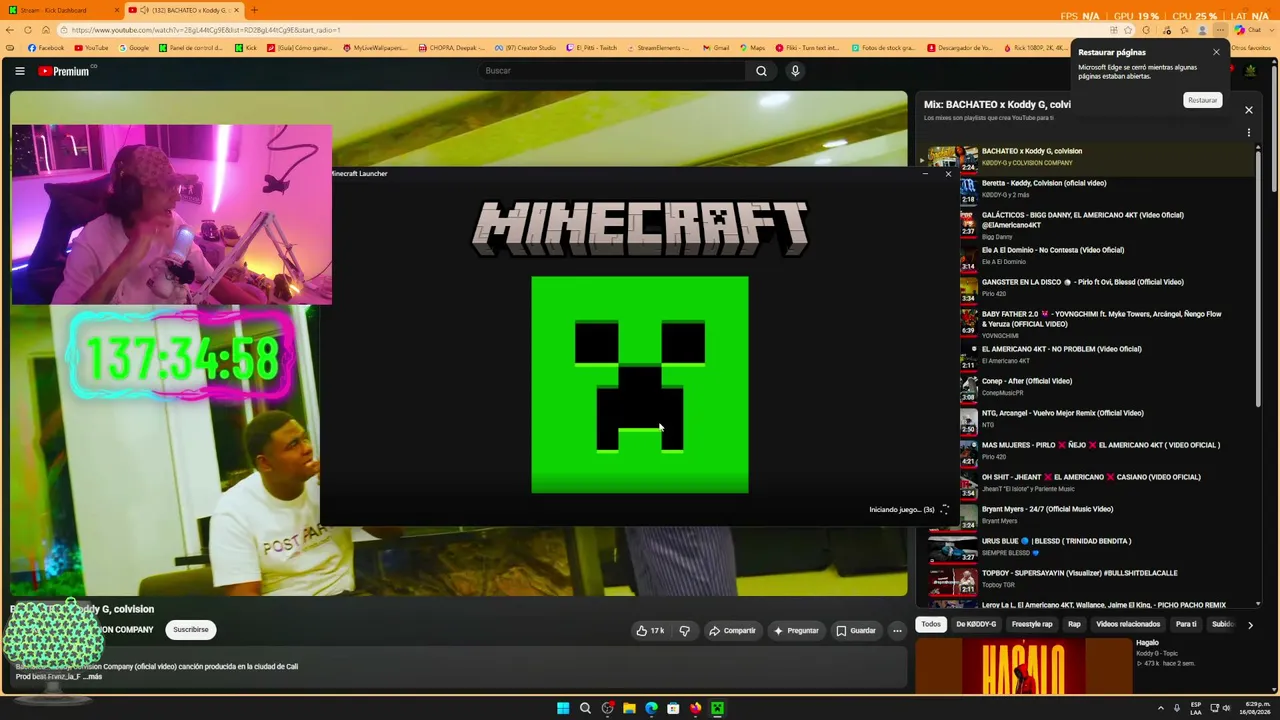Select the 'Videos relacionados' filter chip

[x=1128, y=624]
